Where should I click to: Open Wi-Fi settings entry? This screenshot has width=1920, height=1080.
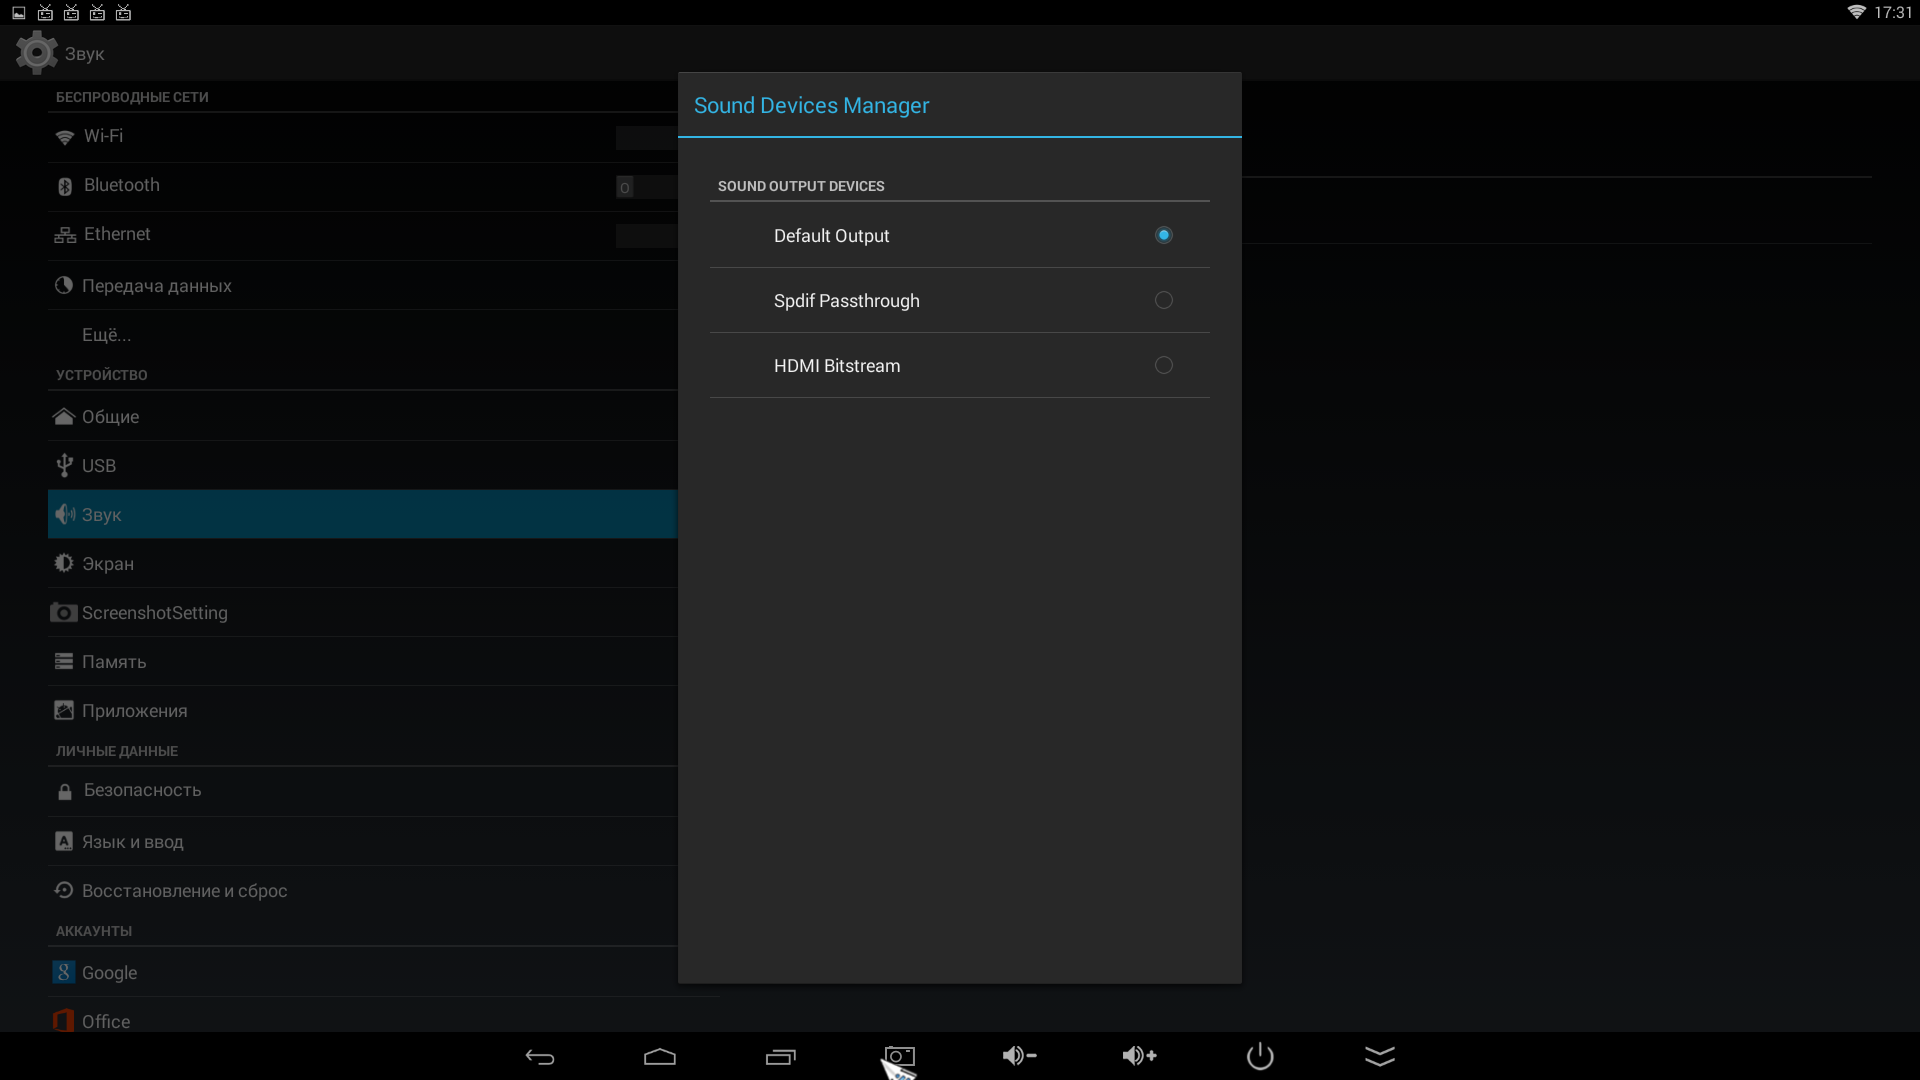pos(104,136)
